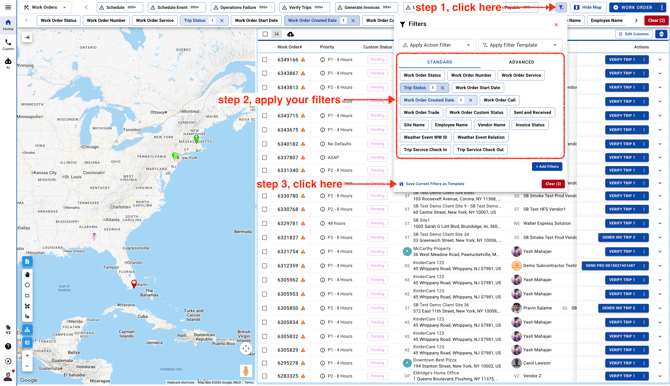The width and height of the screenshot is (670, 386).
Task: Select the Work Order Trade filter chip
Action: [421, 112]
